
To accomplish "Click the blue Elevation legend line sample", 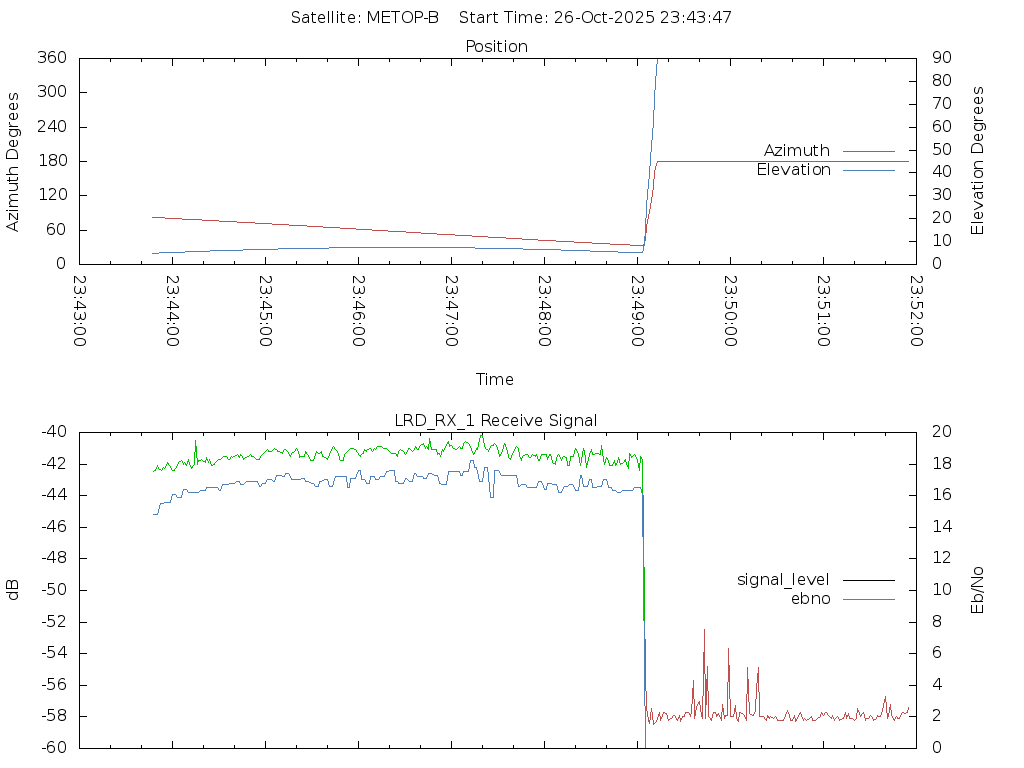I will coord(868,170).
